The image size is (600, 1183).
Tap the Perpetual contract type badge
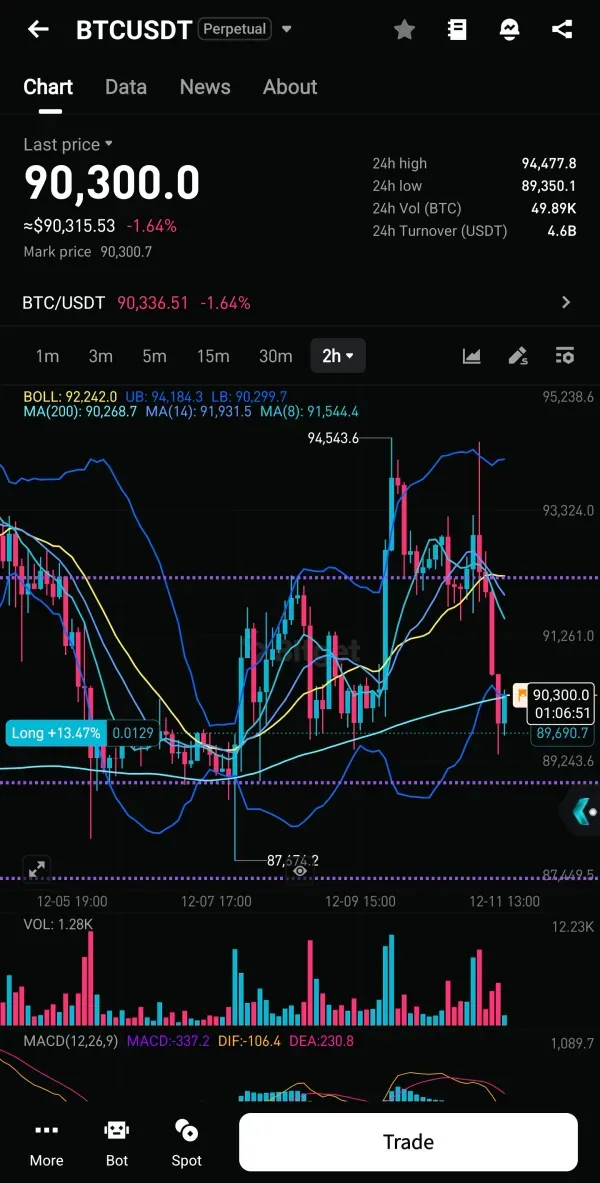click(x=235, y=29)
